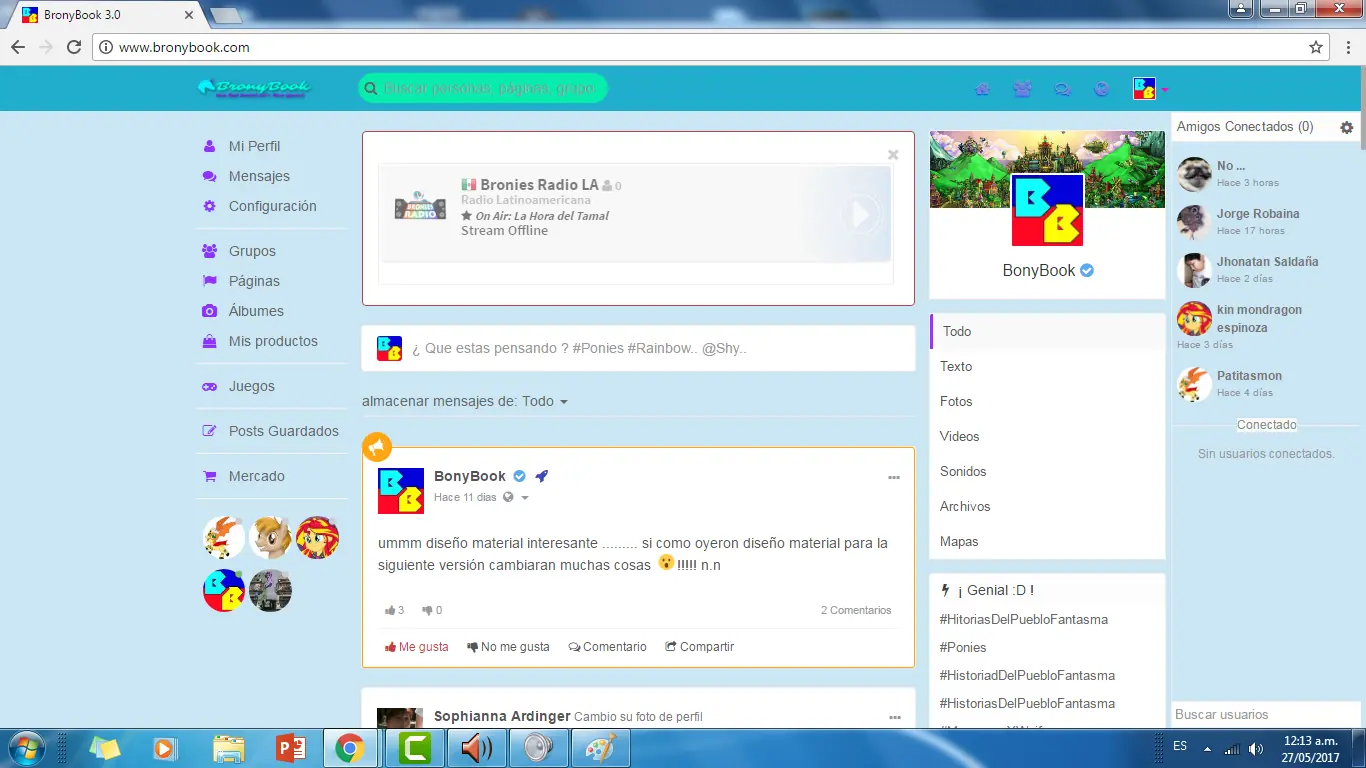Click the '¿Que estas pensando?' post box
This screenshot has width=1366, height=768.
tap(638, 348)
